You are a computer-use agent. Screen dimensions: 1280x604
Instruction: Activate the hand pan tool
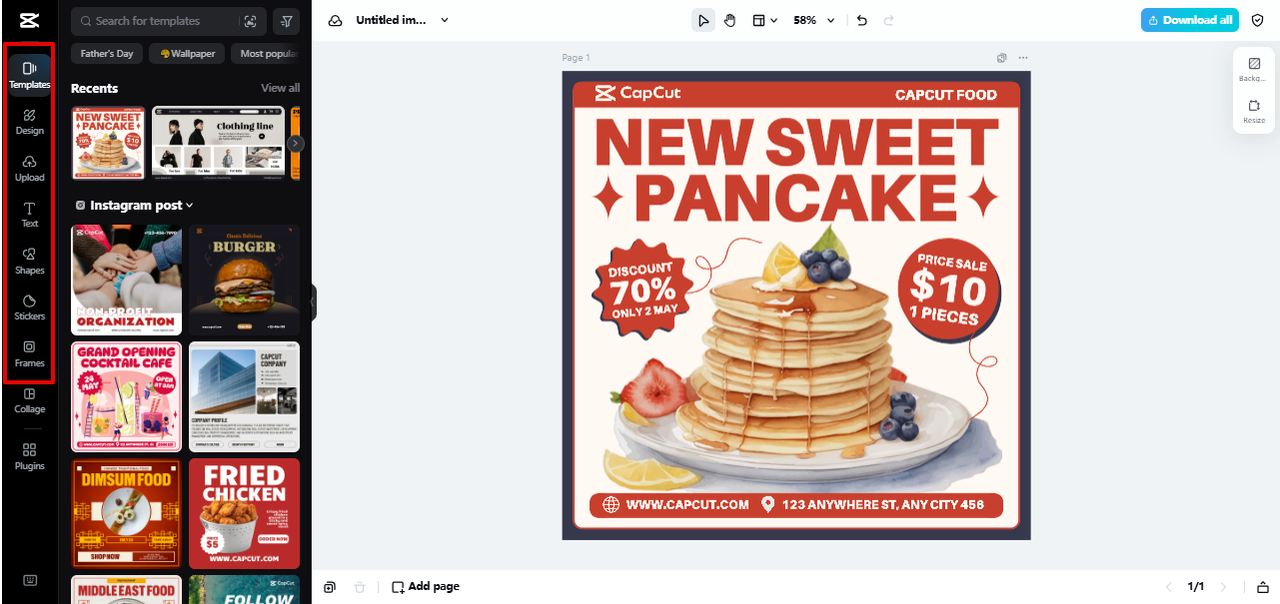pyautogui.click(x=730, y=20)
